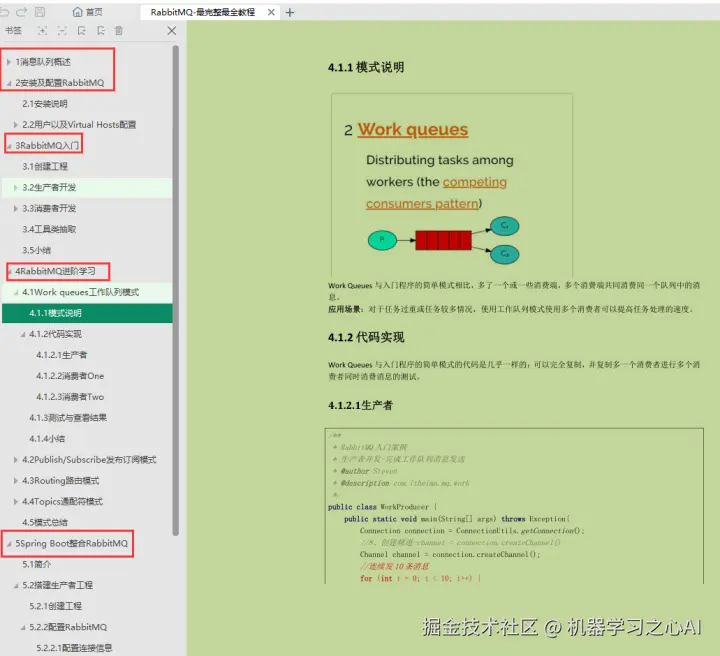720x656 pixels.
Task: Open the 4.1.4小结 bookmark
Action: [47, 438]
